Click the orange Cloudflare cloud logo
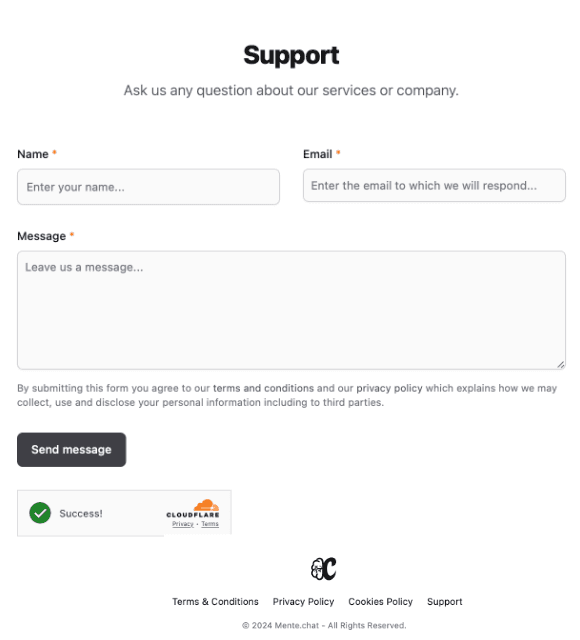Image resolution: width=580 pixels, height=640 pixels. [x=206, y=505]
